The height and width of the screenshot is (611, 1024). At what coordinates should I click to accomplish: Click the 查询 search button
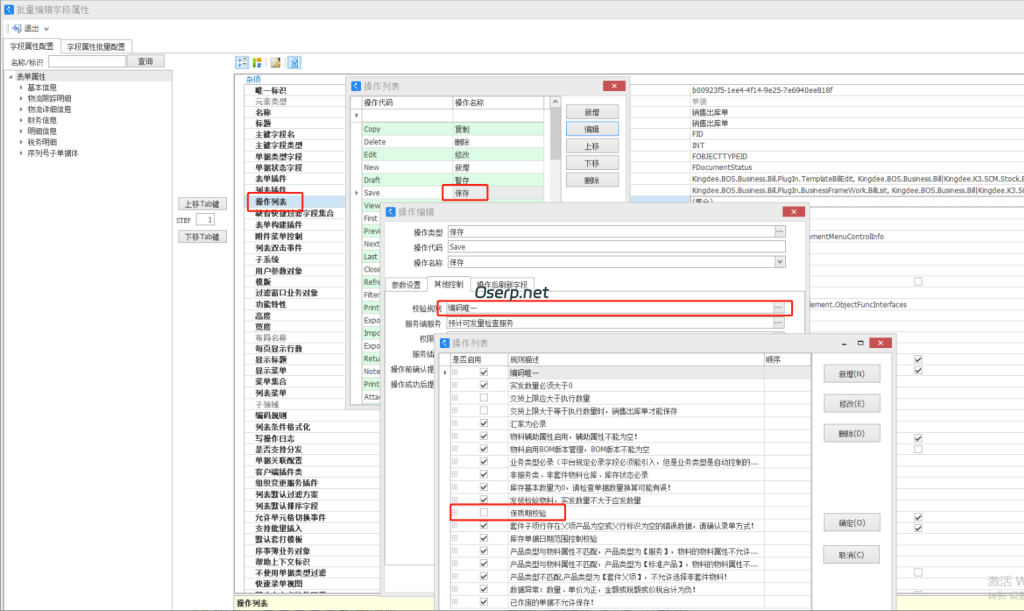pyautogui.click(x=146, y=61)
